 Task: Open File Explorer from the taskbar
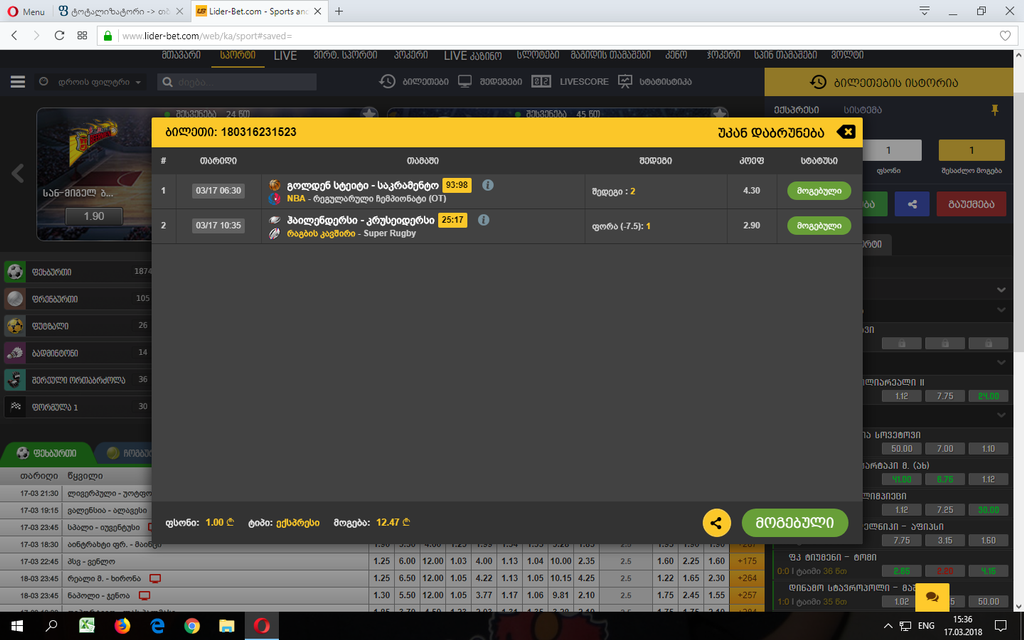click(227, 626)
